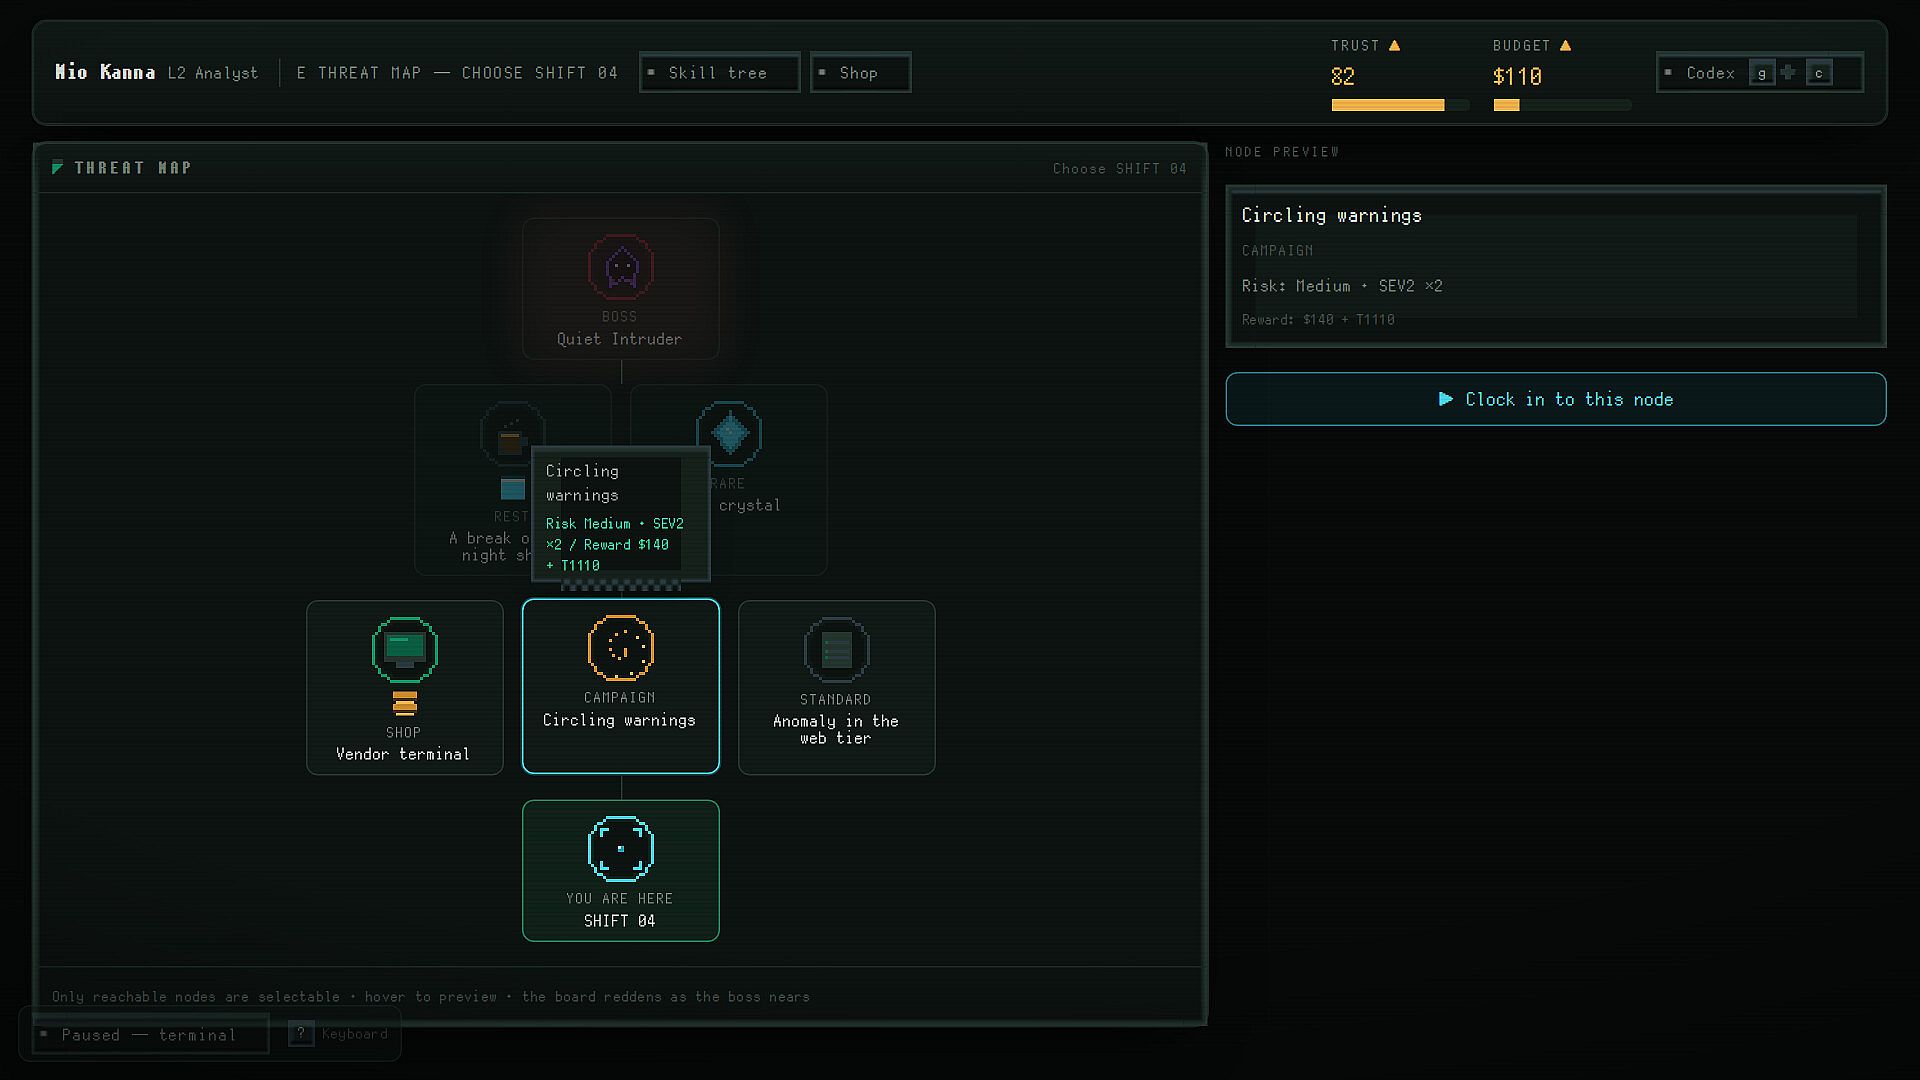Click the 'g' key hint beside Codex
The width and height of the screenshot is (1920, 1080).
tap(1762, 73)
